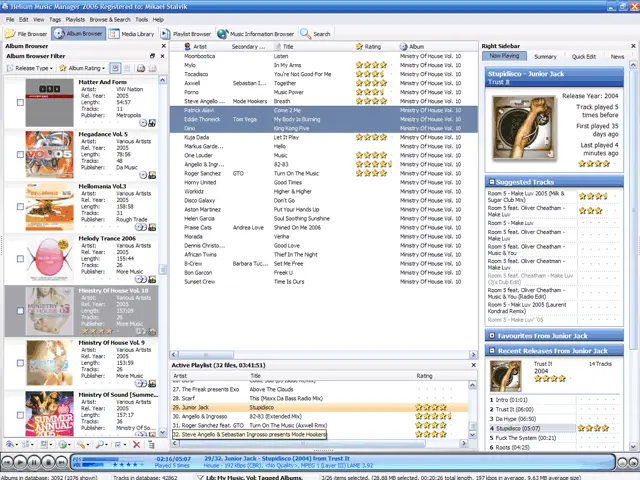Open the File menu

coord(10,19)
